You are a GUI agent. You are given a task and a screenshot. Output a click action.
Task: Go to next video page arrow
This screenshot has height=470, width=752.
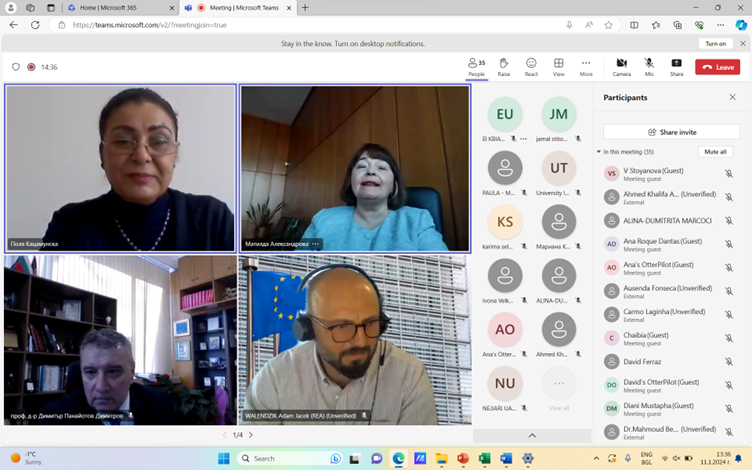[x=251, y=435]
